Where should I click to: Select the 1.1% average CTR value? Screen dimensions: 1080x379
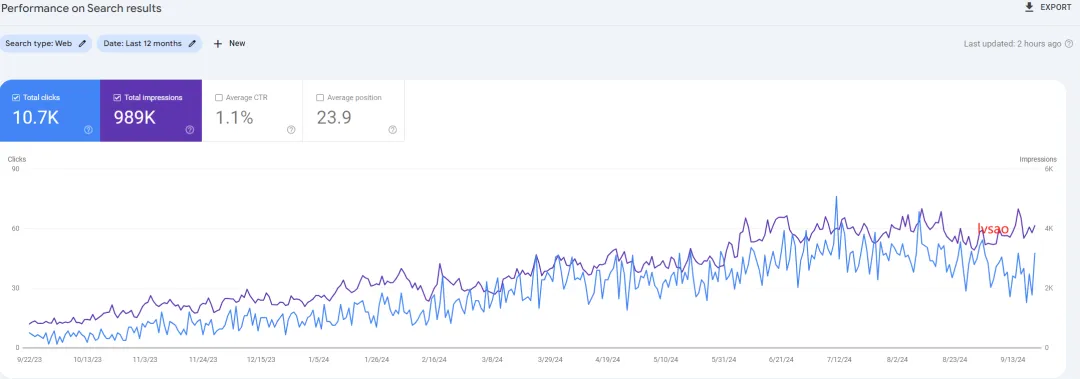pyautogui.click(x=234, y=118)
